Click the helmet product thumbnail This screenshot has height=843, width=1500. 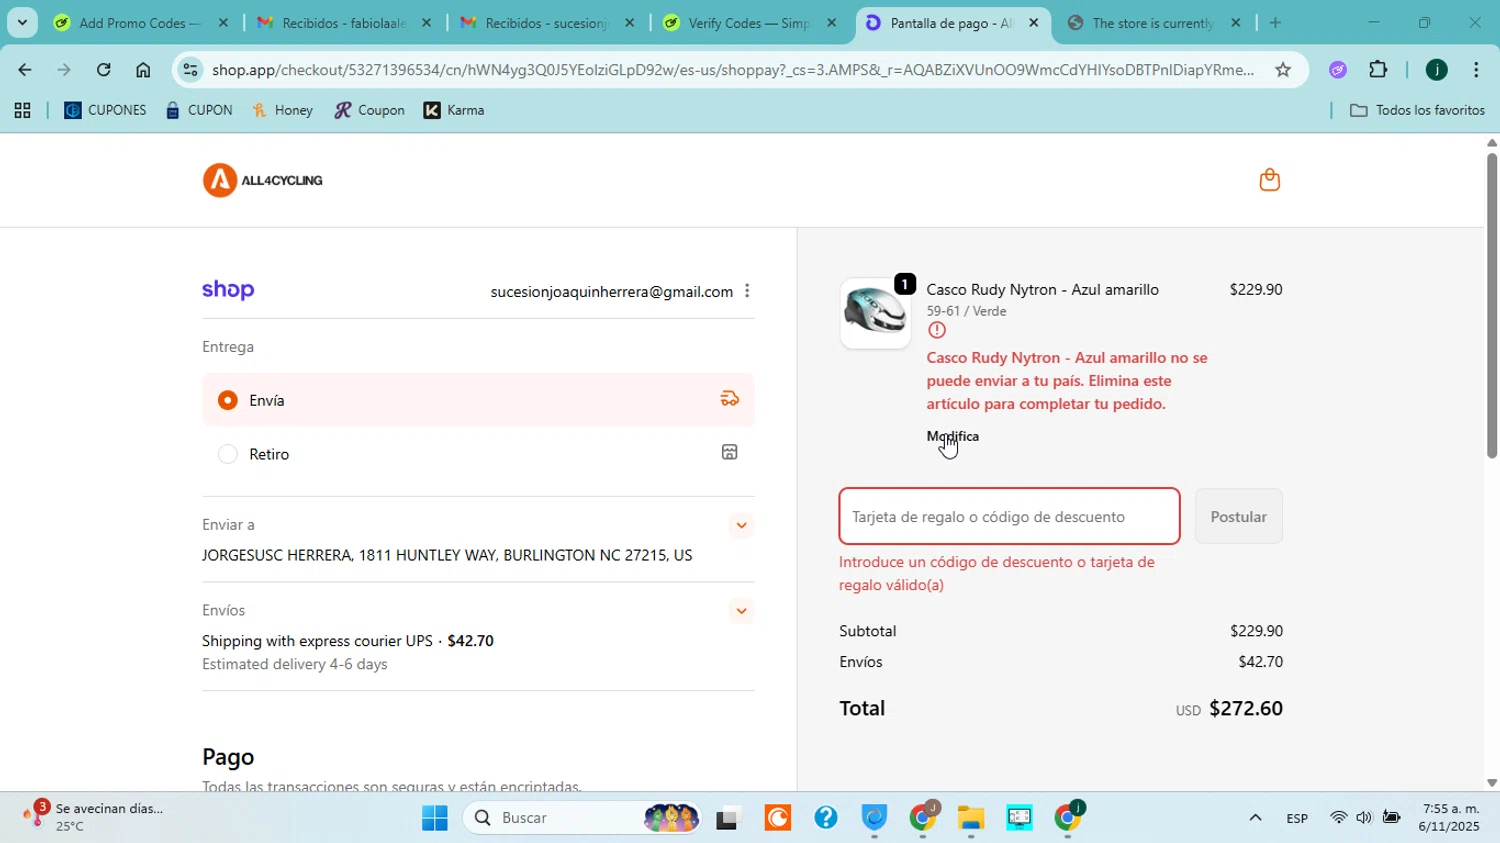click(875, 313)
